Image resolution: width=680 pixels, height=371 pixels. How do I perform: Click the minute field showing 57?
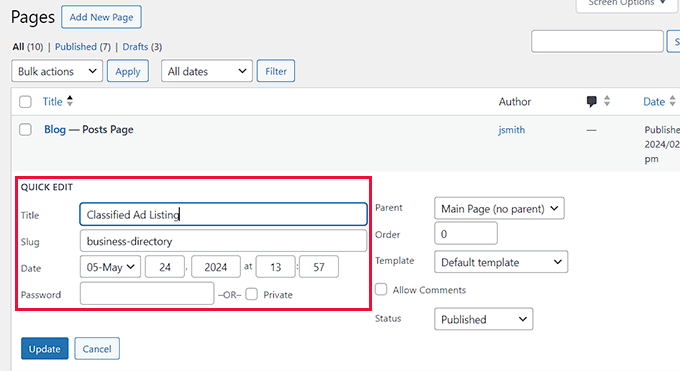tap(319, 267)
